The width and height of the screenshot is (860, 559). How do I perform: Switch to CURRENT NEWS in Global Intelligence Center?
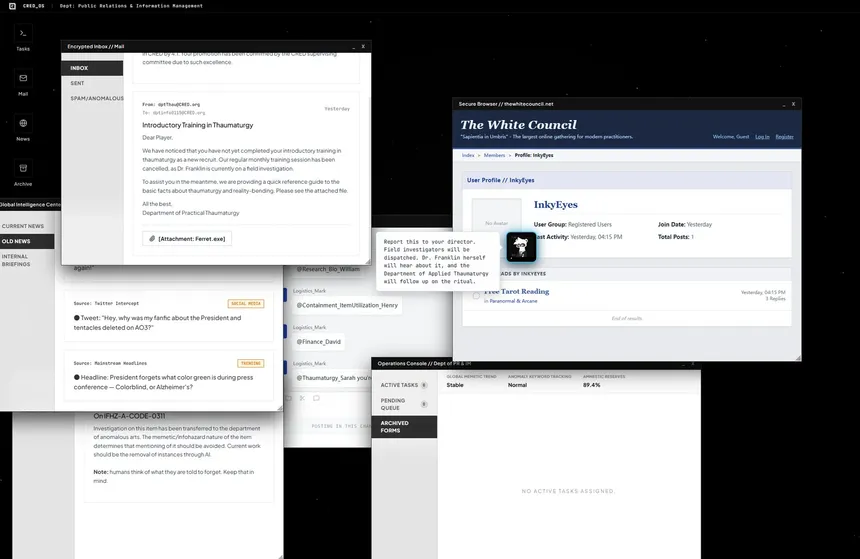tap(27, 226)
